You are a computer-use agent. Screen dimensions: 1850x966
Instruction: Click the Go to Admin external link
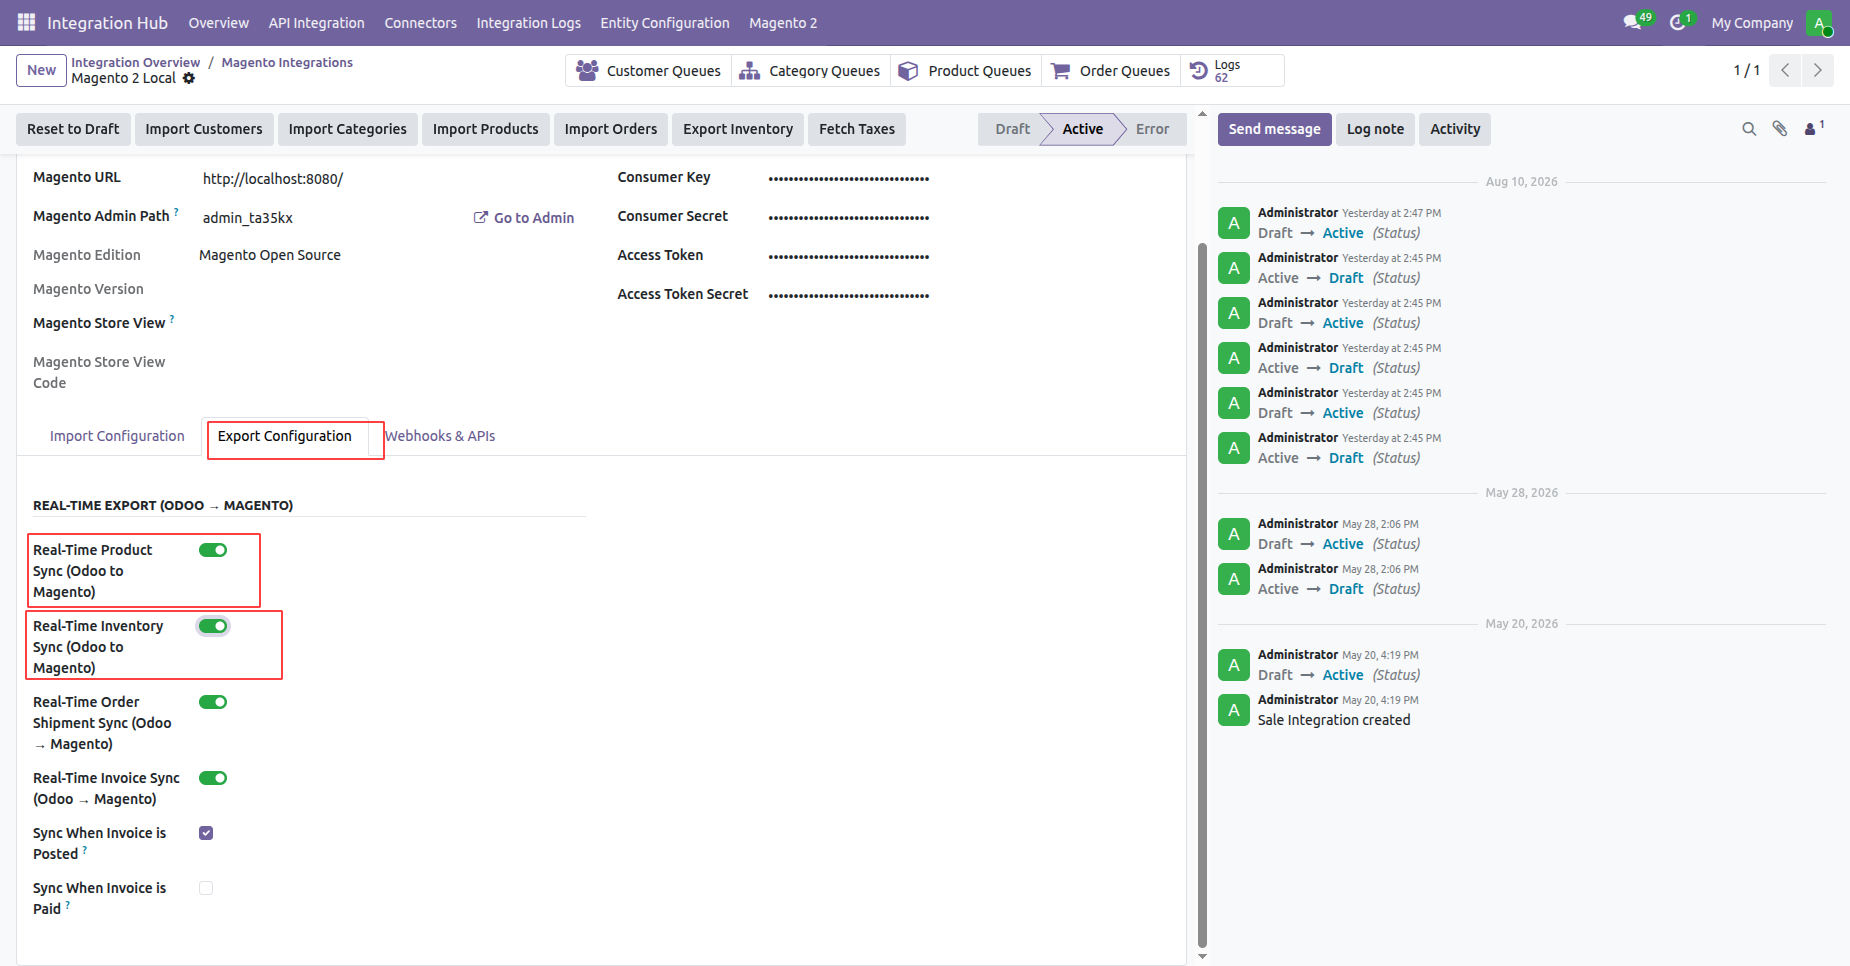tap(524, 218)
